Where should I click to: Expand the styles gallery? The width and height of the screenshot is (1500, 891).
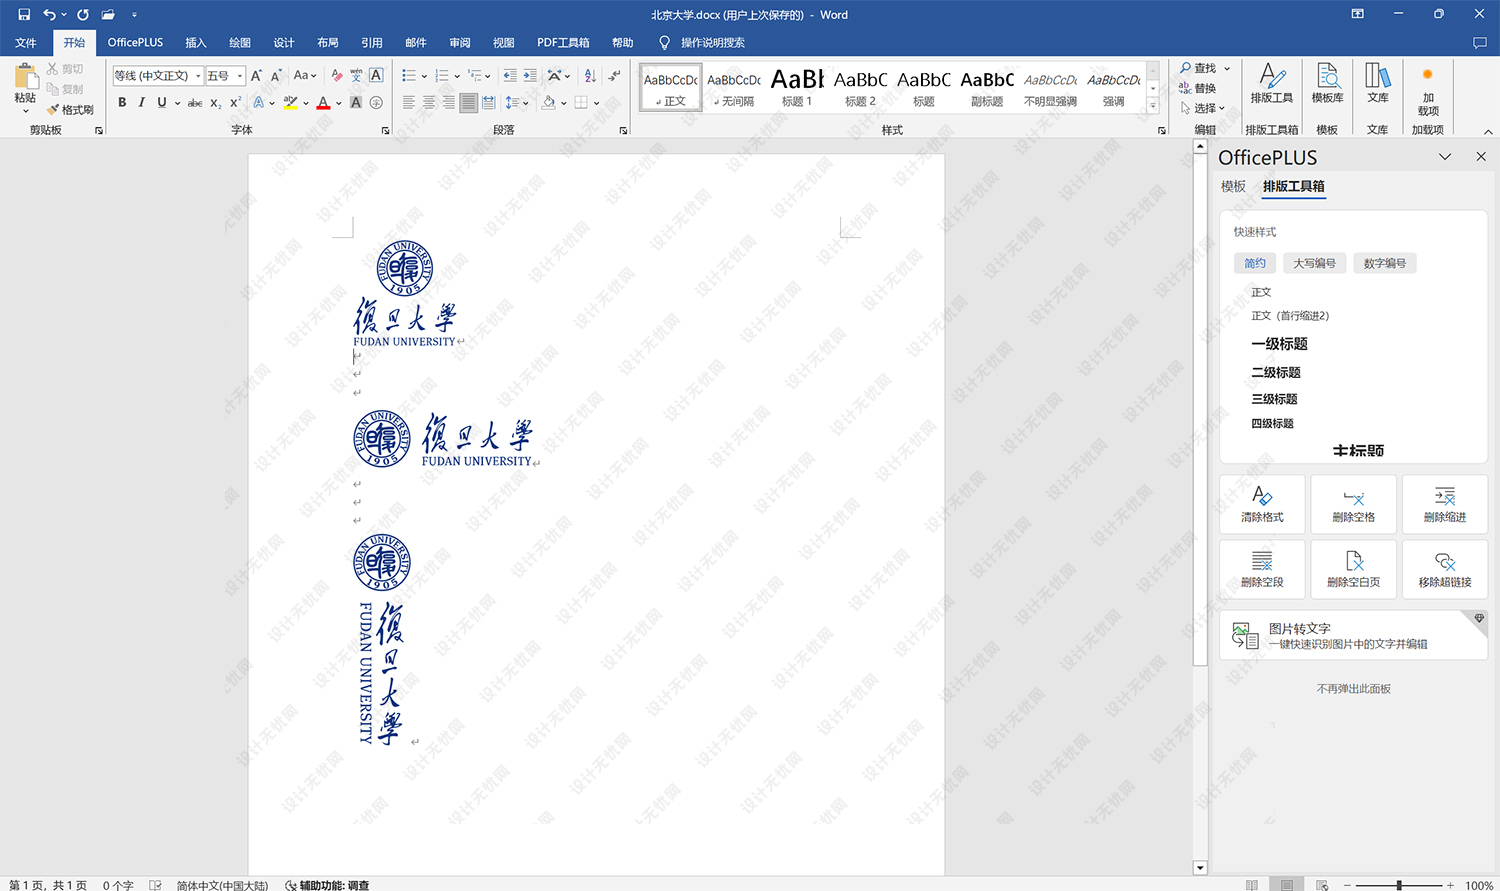pos(1153,106)
